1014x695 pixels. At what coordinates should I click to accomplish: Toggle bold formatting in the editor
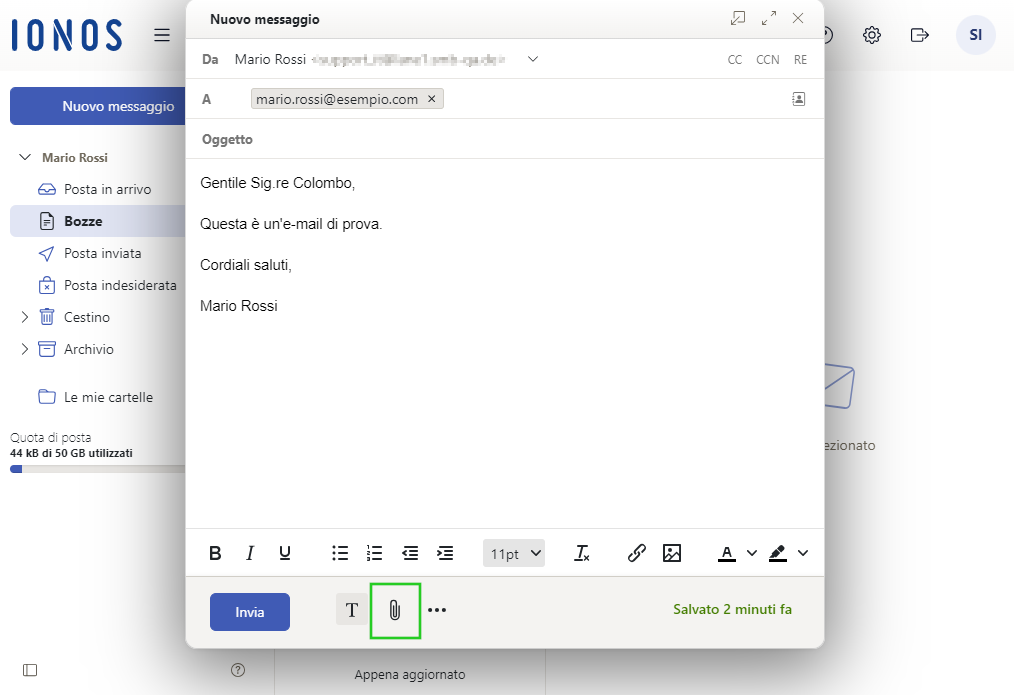(x=215, y=553)
